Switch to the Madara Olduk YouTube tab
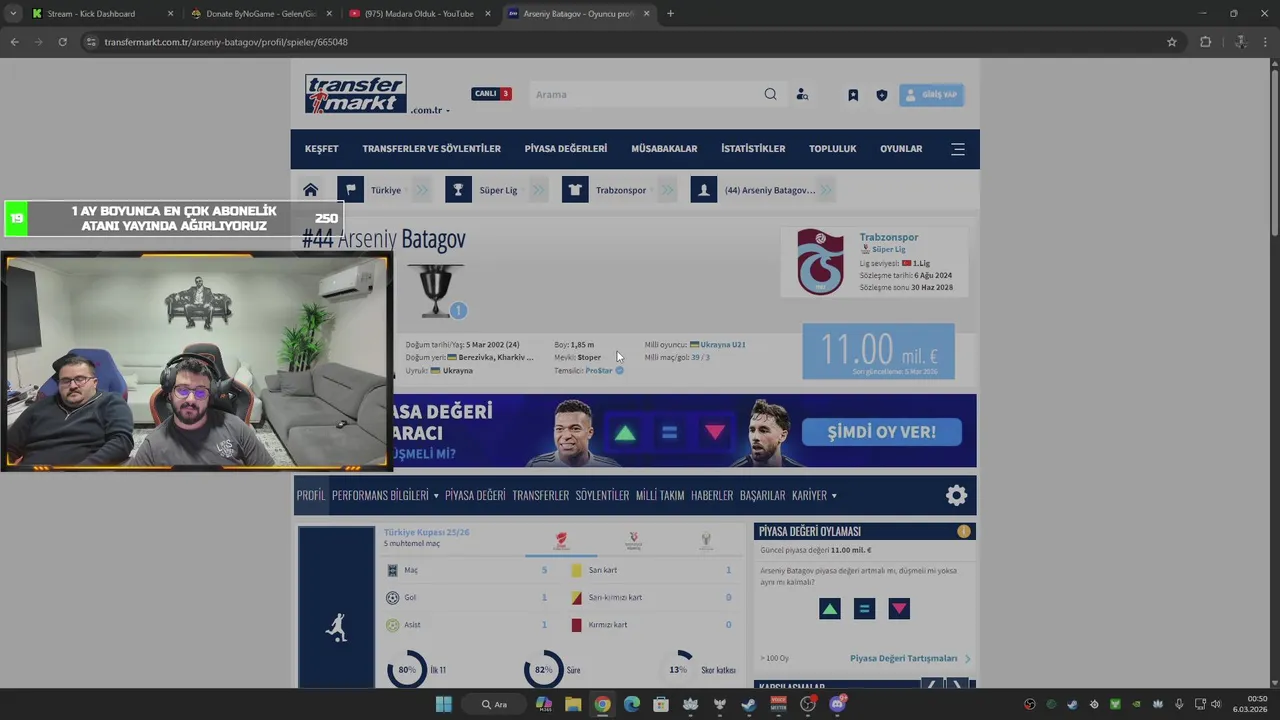Screen dimensions: 1280x720 tap(419, 14)
